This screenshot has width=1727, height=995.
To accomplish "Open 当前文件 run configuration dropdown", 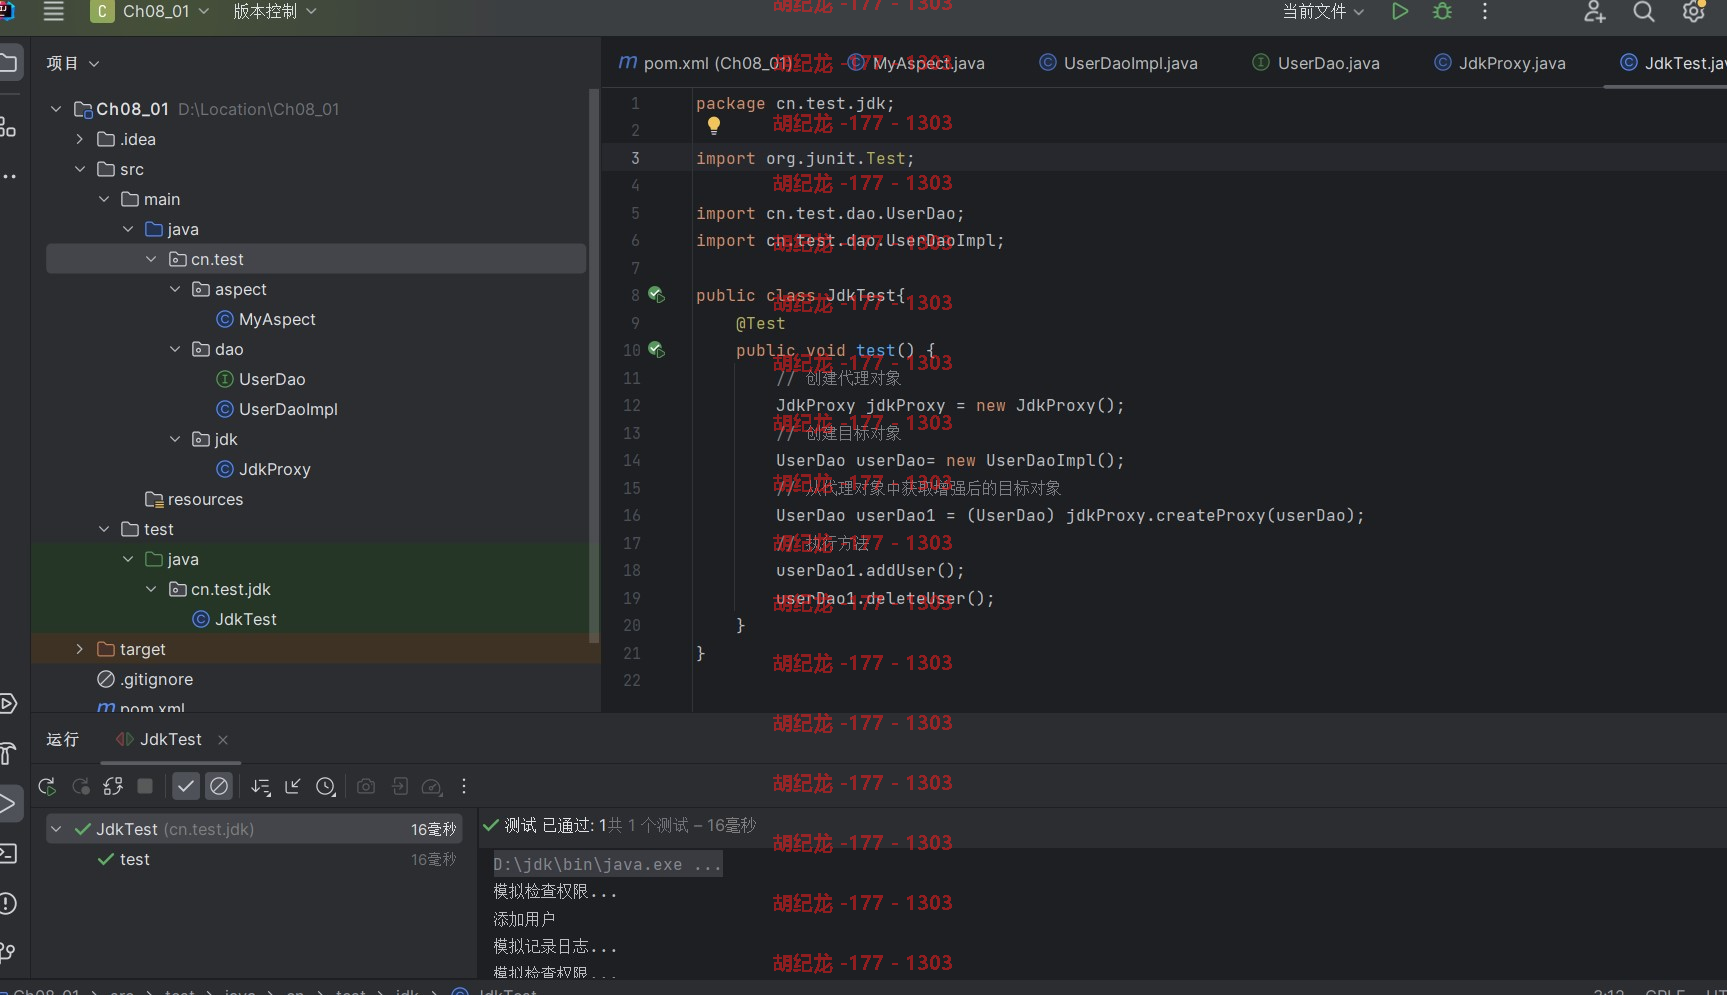I will [x=1323, y=11].
